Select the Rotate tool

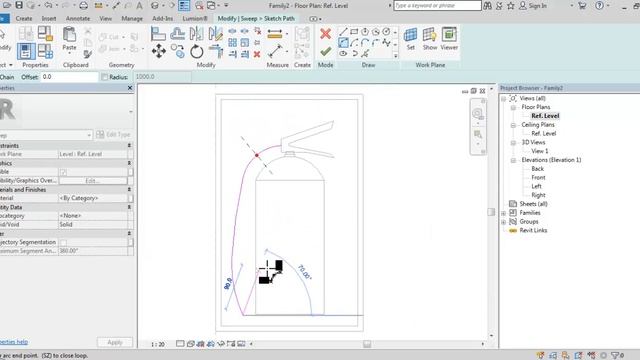pyautogui.click(x=196, y=51)
